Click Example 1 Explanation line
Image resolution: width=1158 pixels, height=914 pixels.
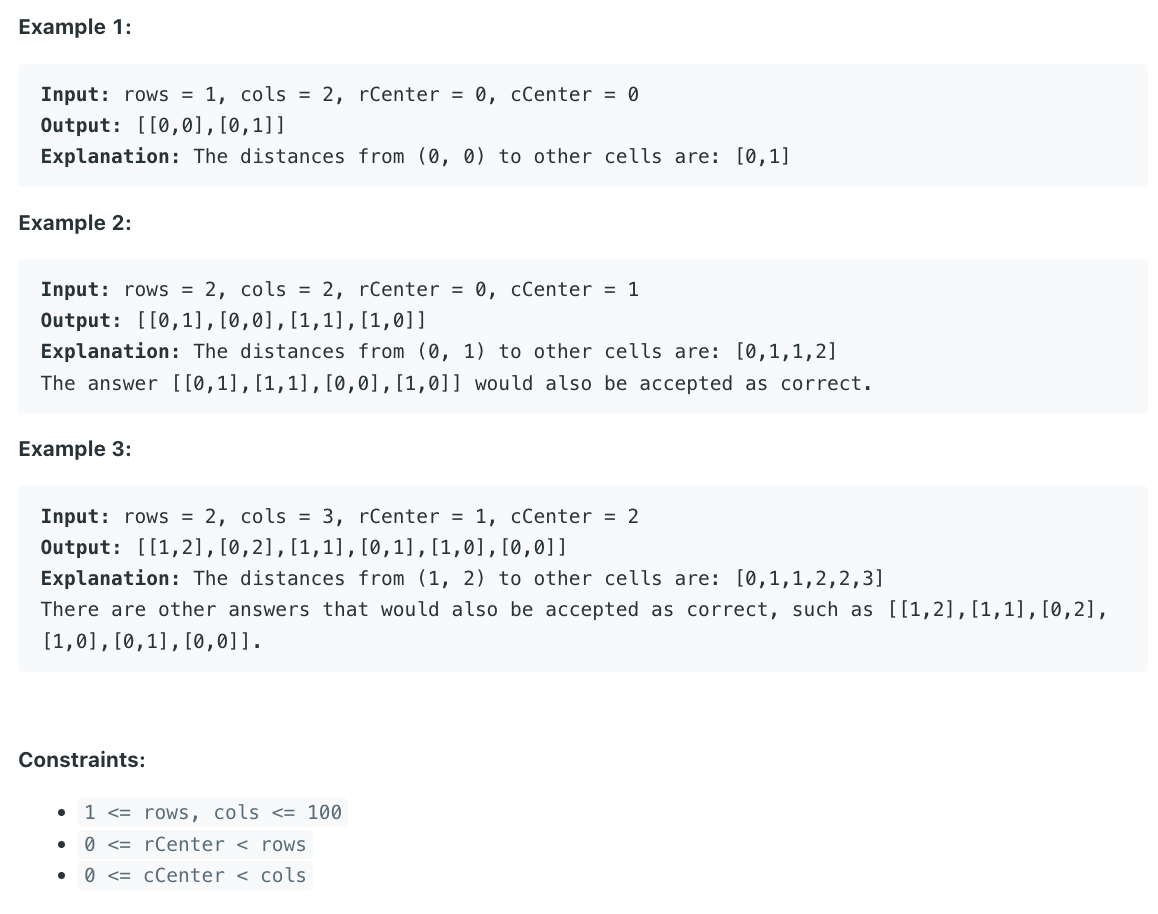pyautogui.click(x=415, y=157)
